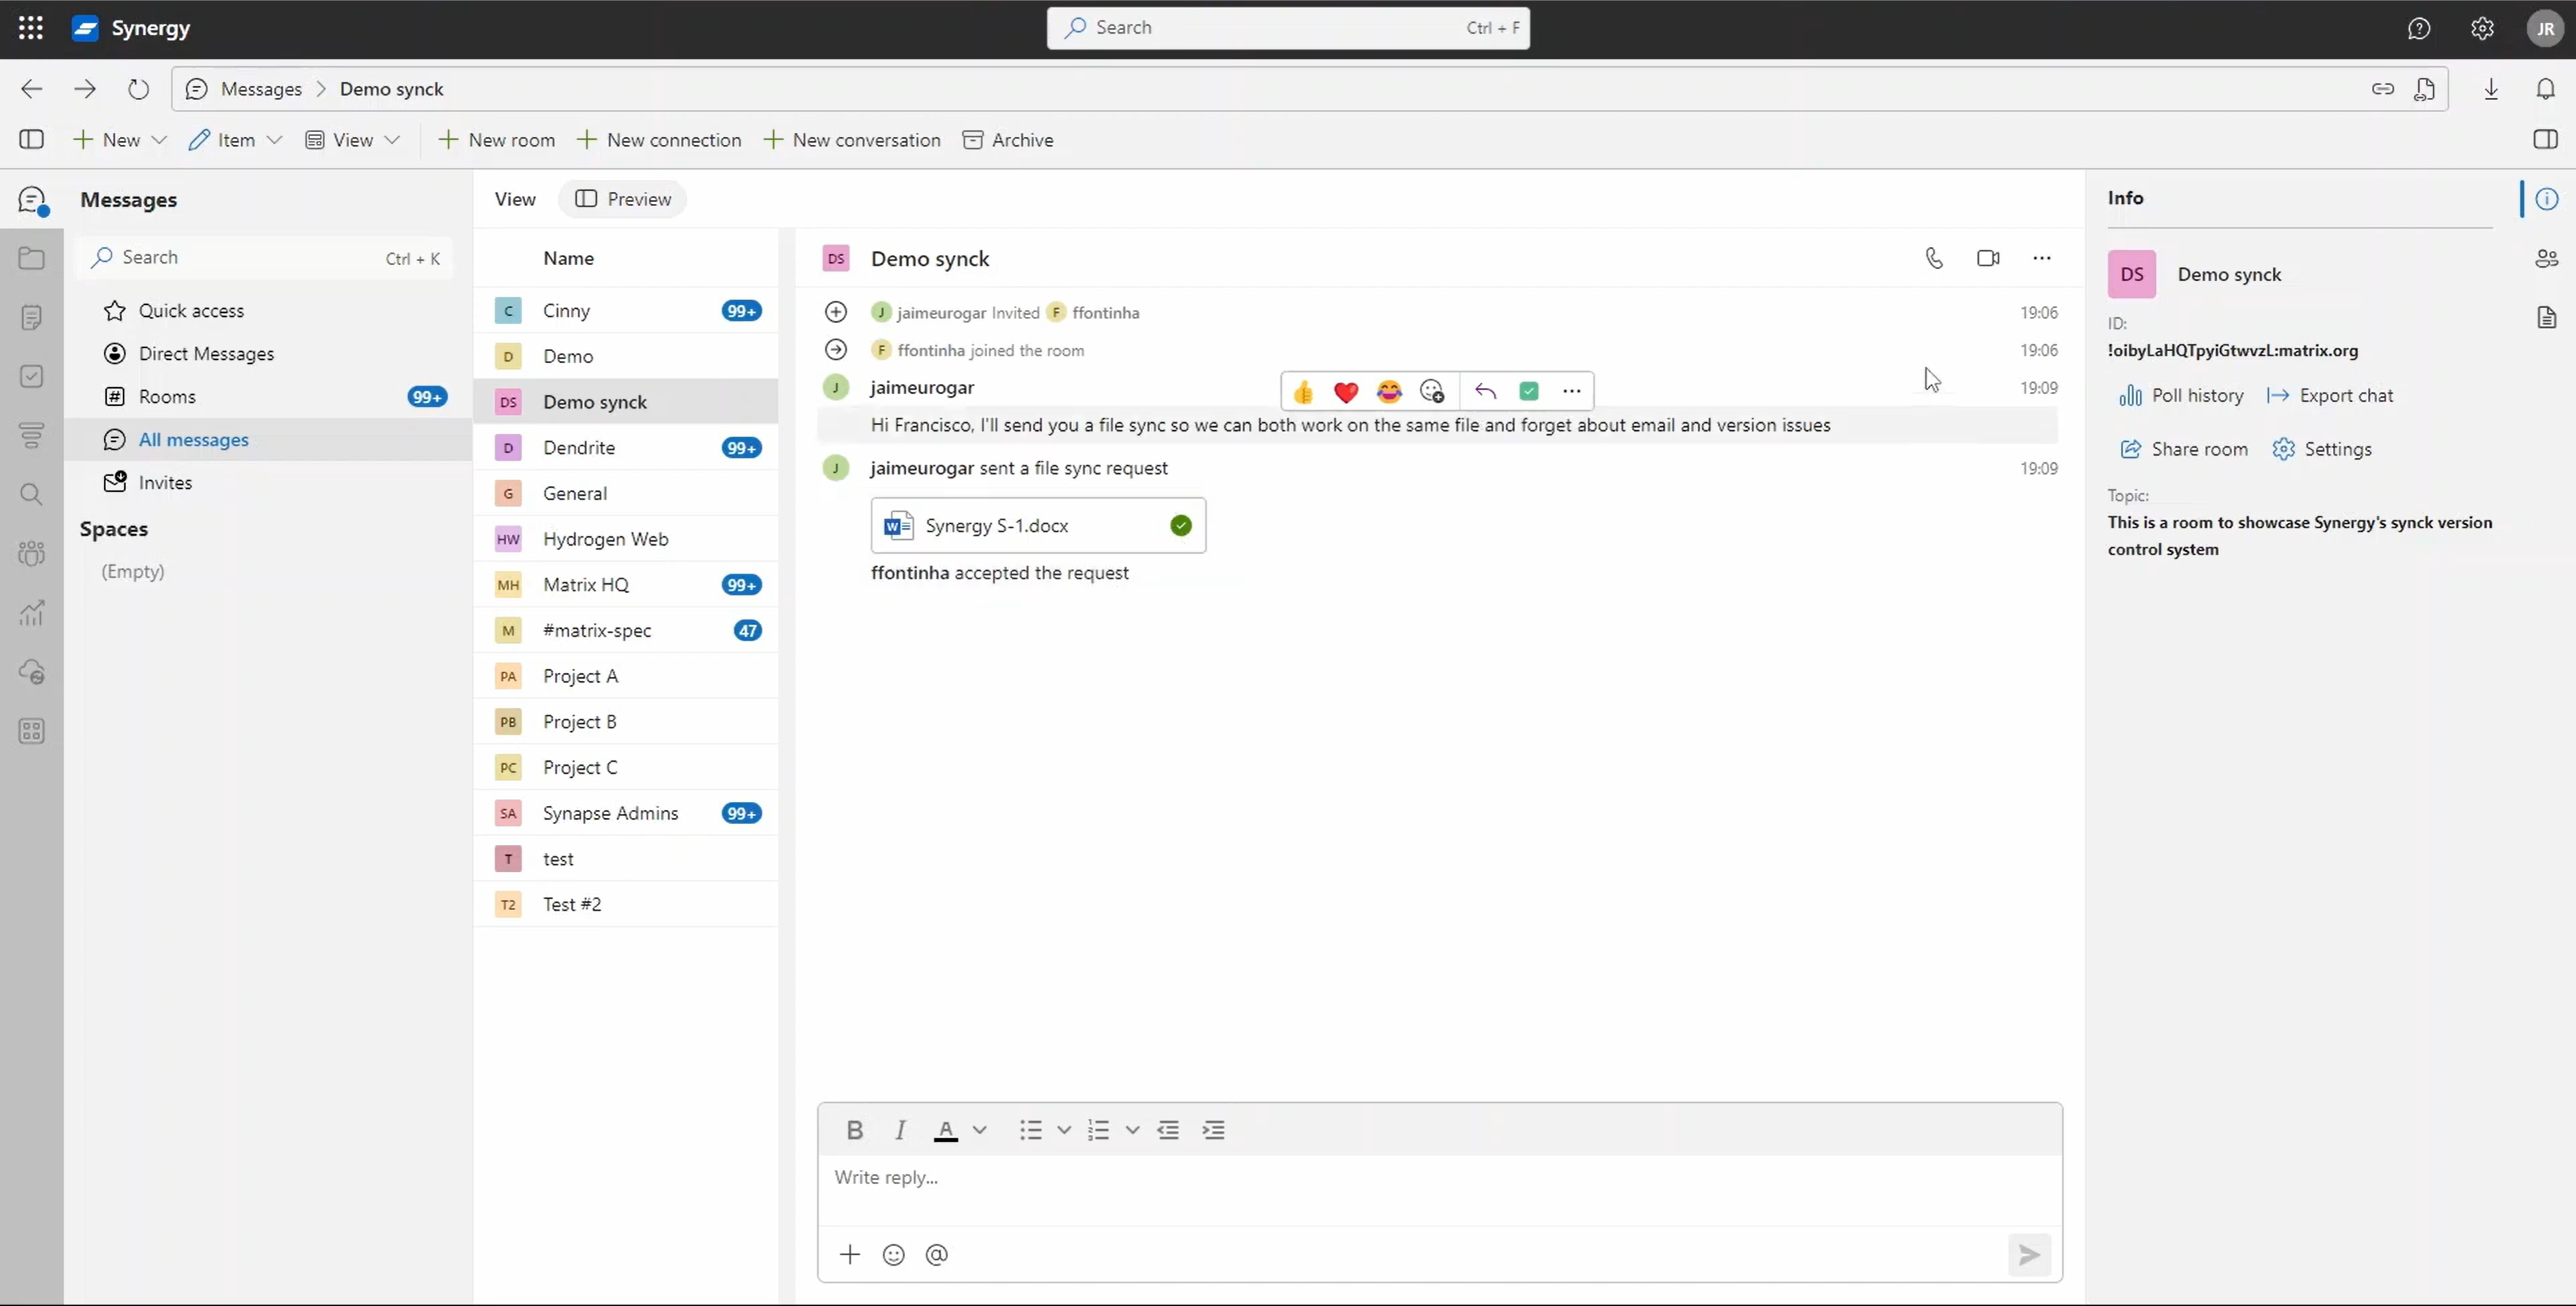The image size is (2576, 1306).
Task: Open the Synapse Admins room
Action: point(626,813)
